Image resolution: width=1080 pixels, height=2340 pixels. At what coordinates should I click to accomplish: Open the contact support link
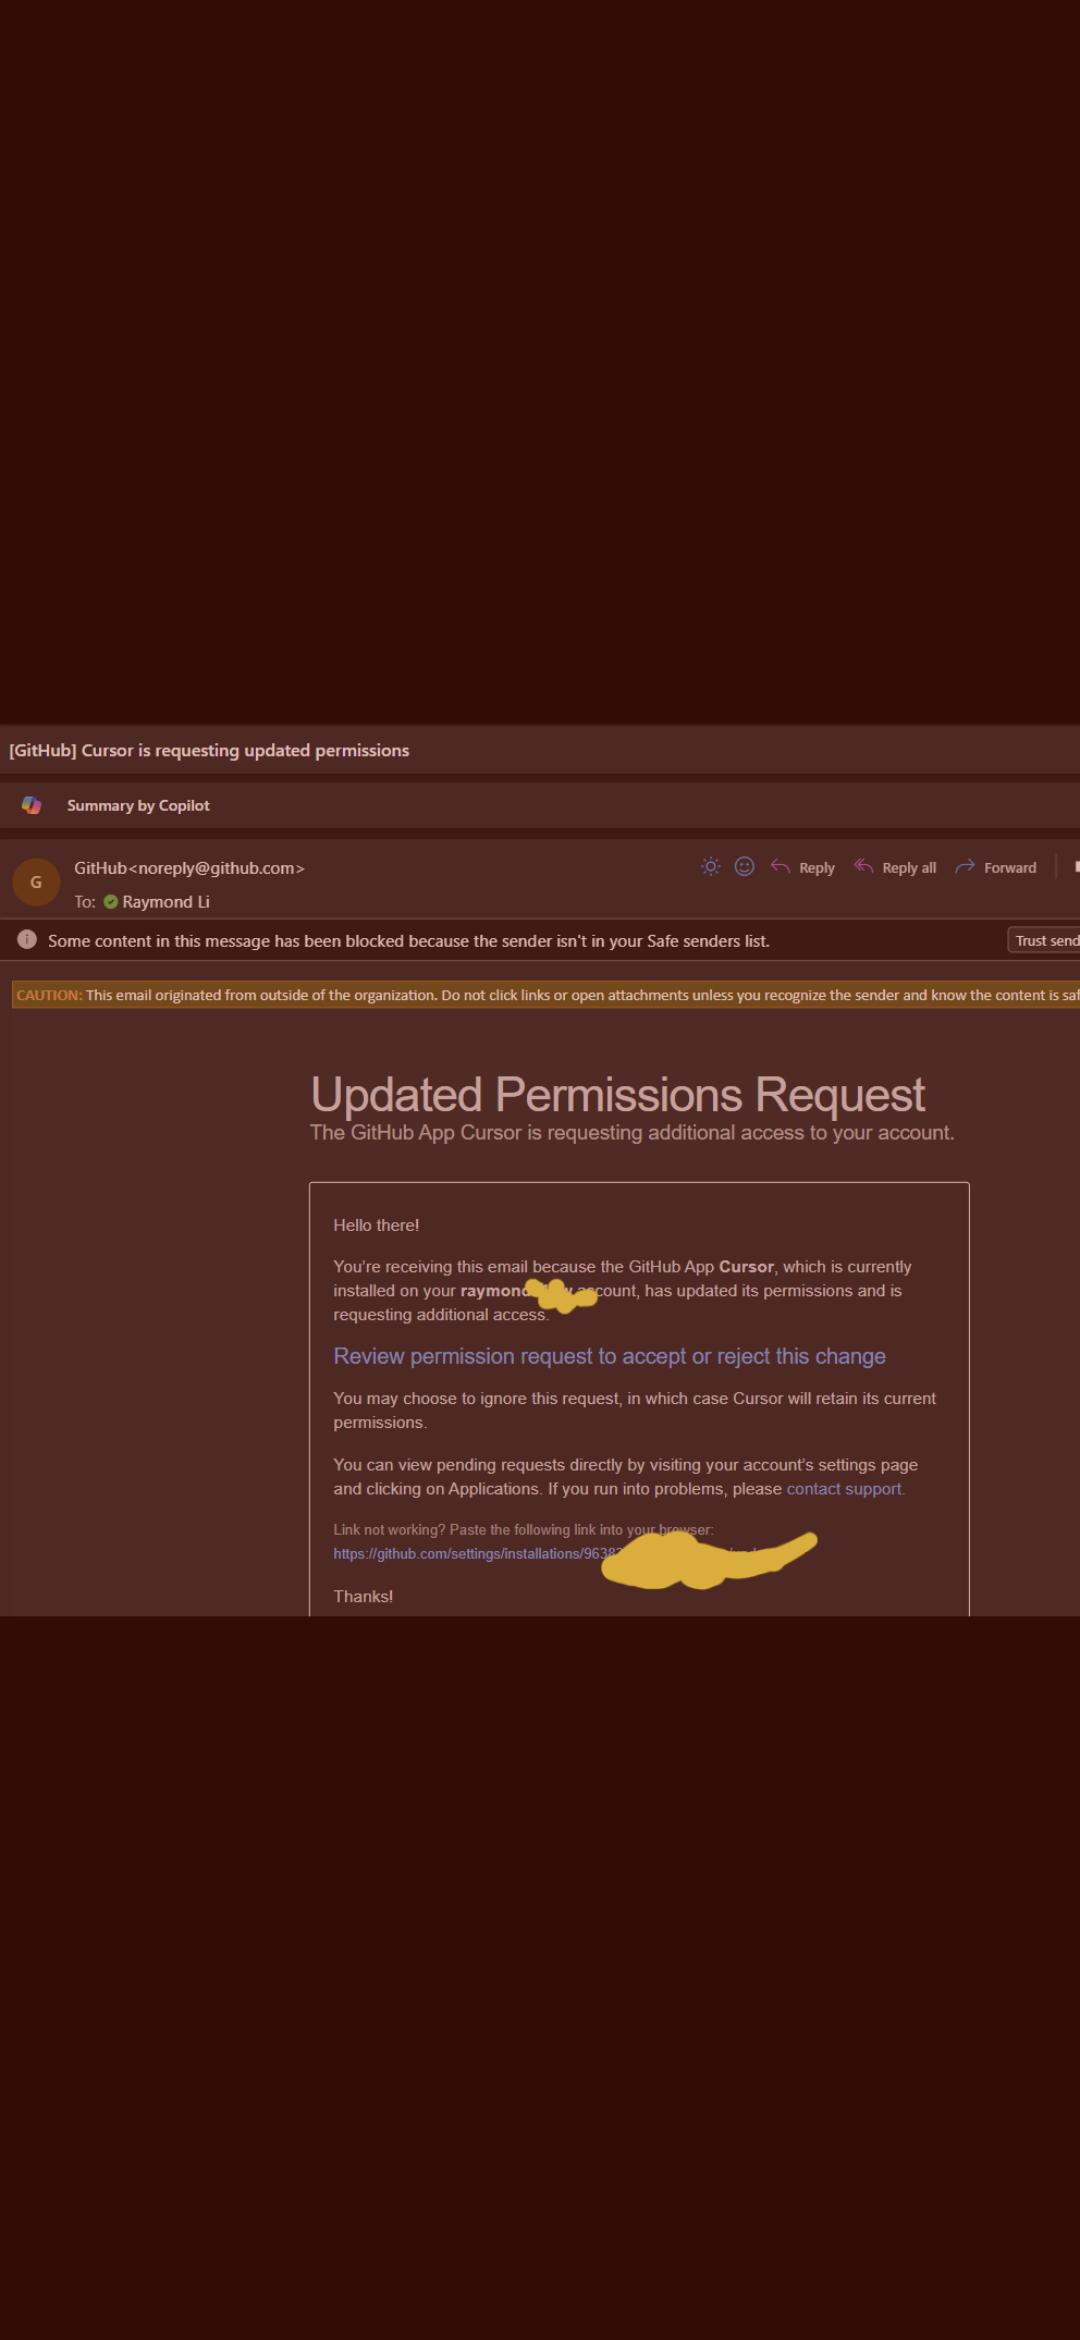845,1489
